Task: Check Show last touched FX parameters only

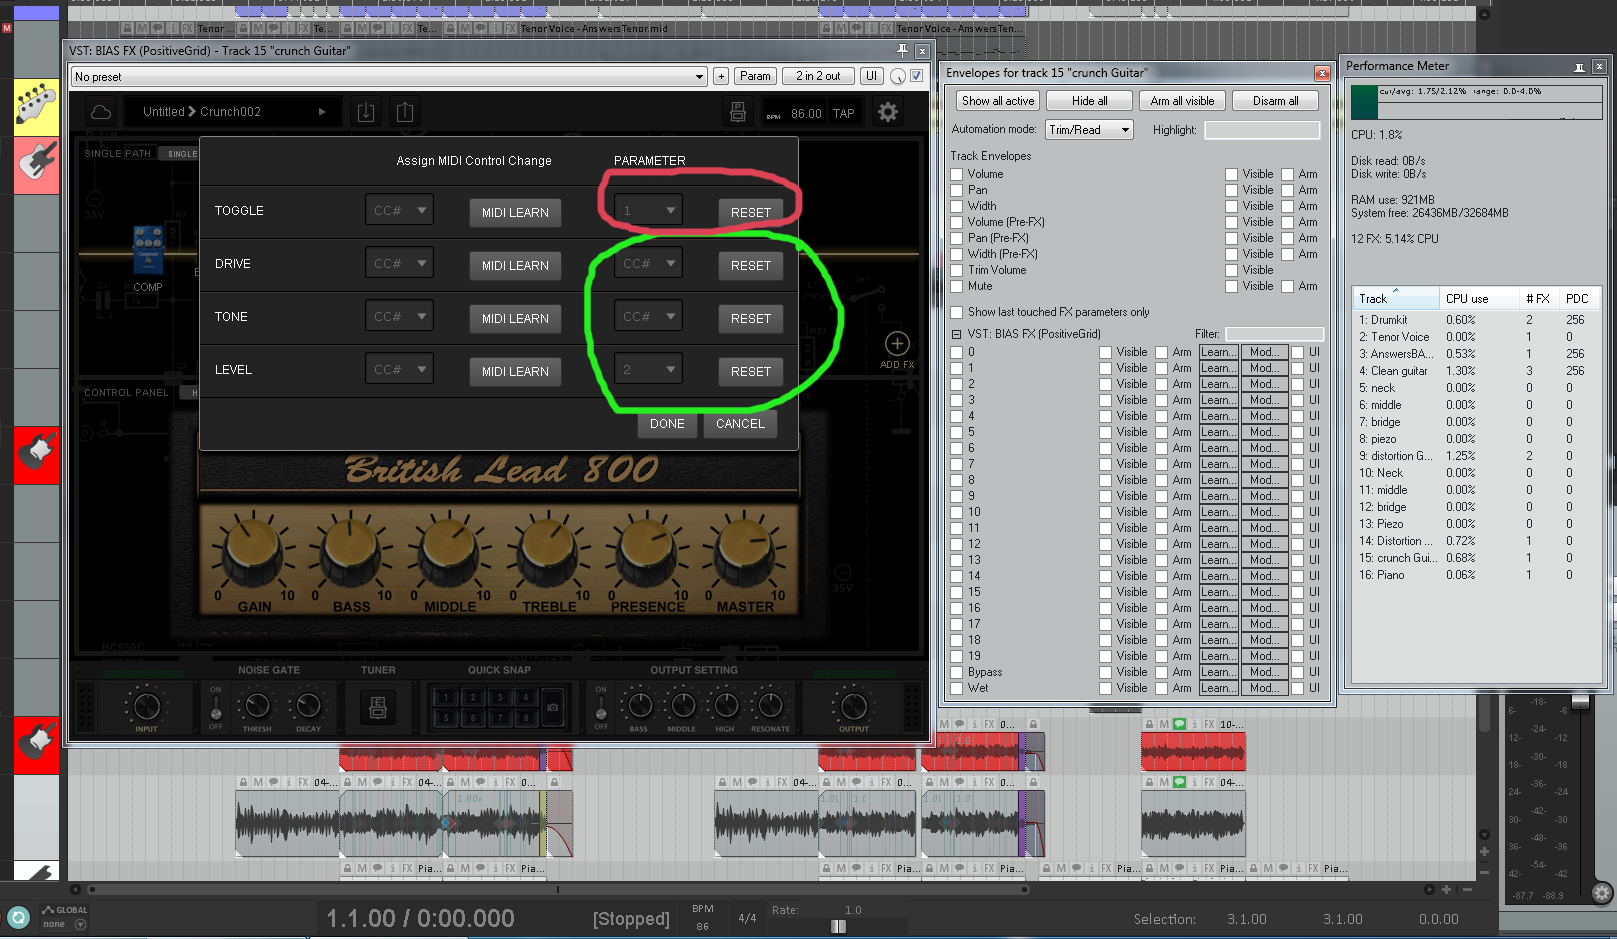Action: click(957, 312)
